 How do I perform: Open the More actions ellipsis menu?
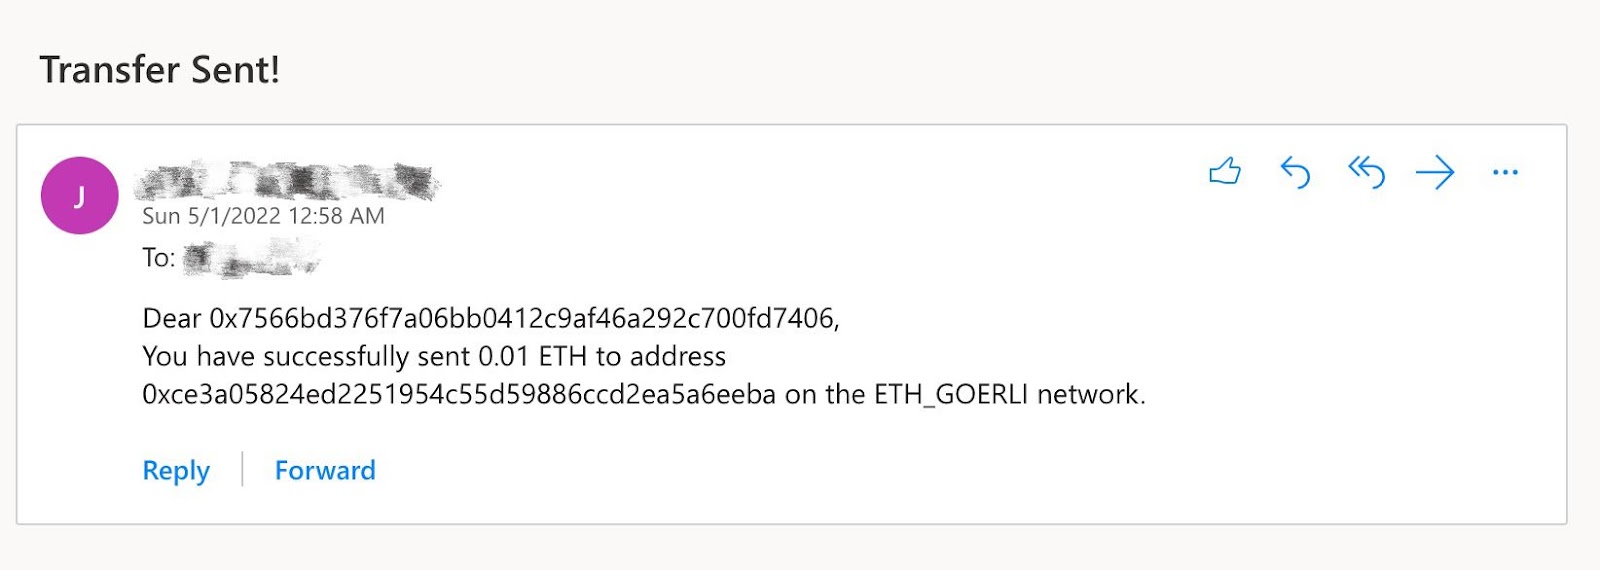click(1505, 173)
